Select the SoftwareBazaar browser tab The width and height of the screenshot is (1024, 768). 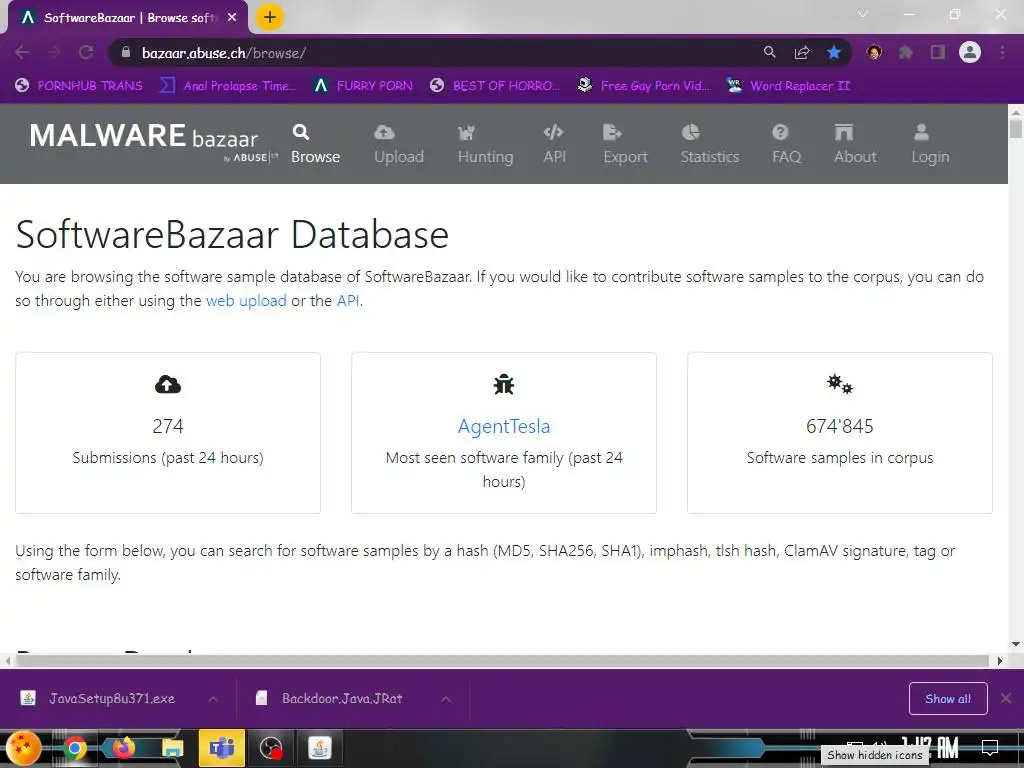point(127,18)
